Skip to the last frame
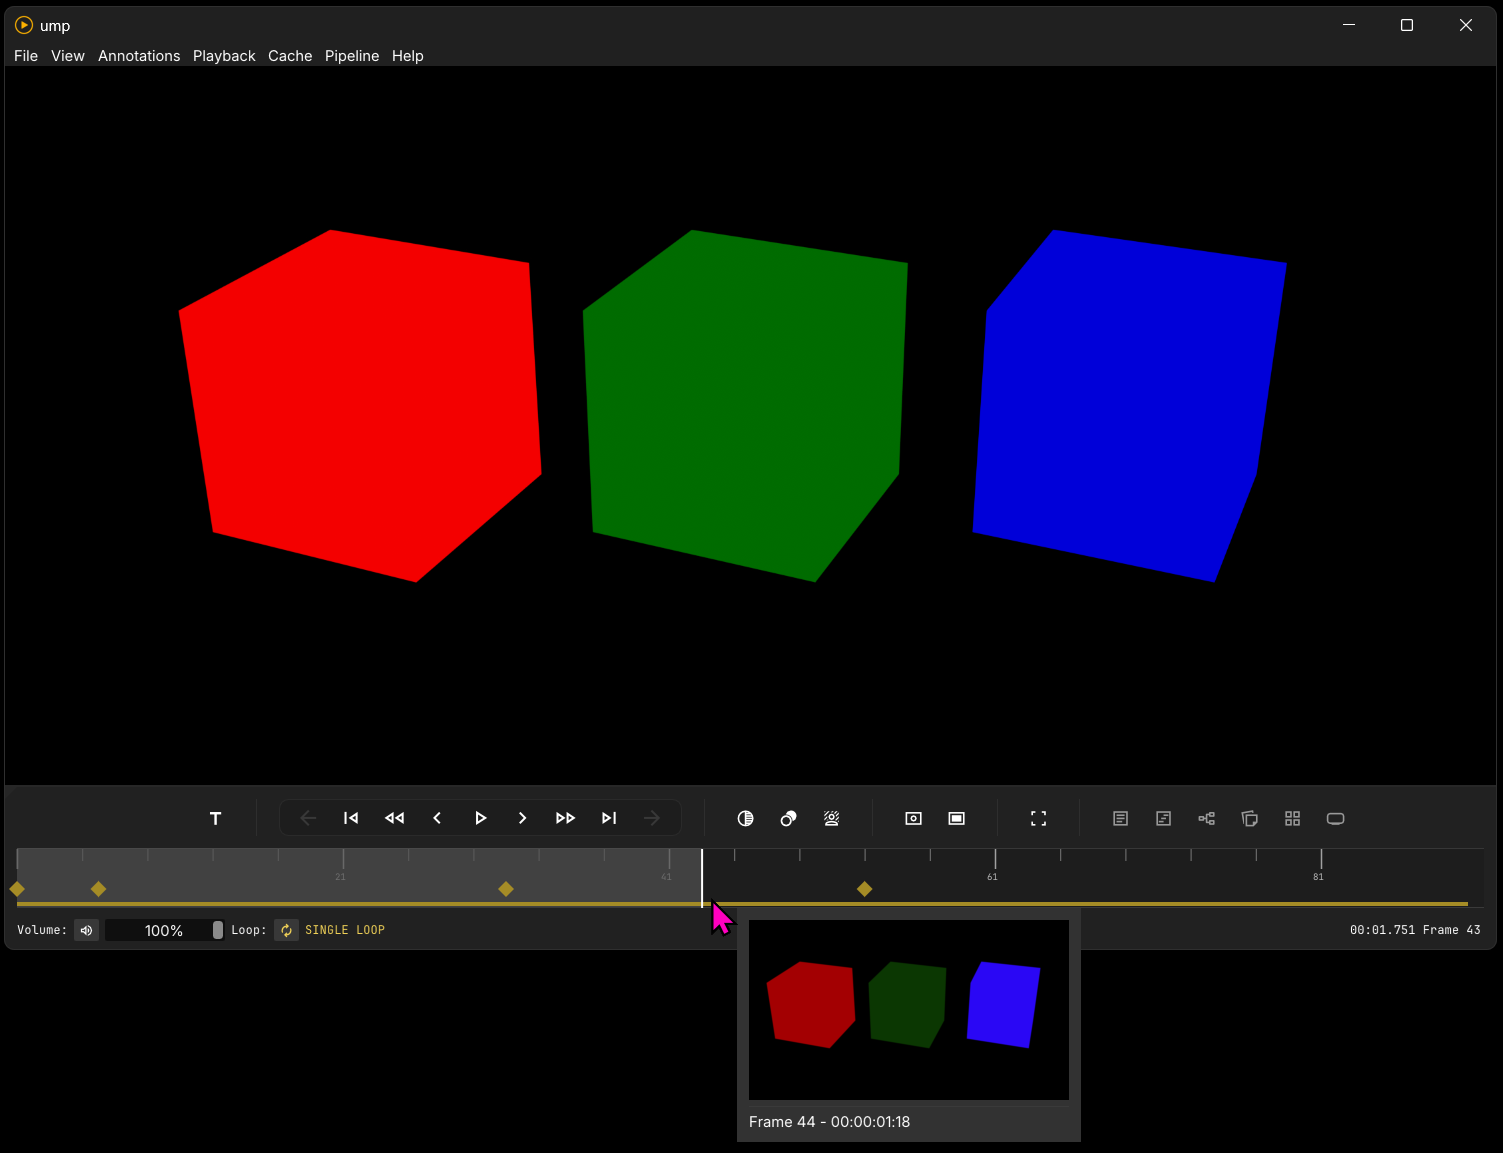 coord(609,818)
